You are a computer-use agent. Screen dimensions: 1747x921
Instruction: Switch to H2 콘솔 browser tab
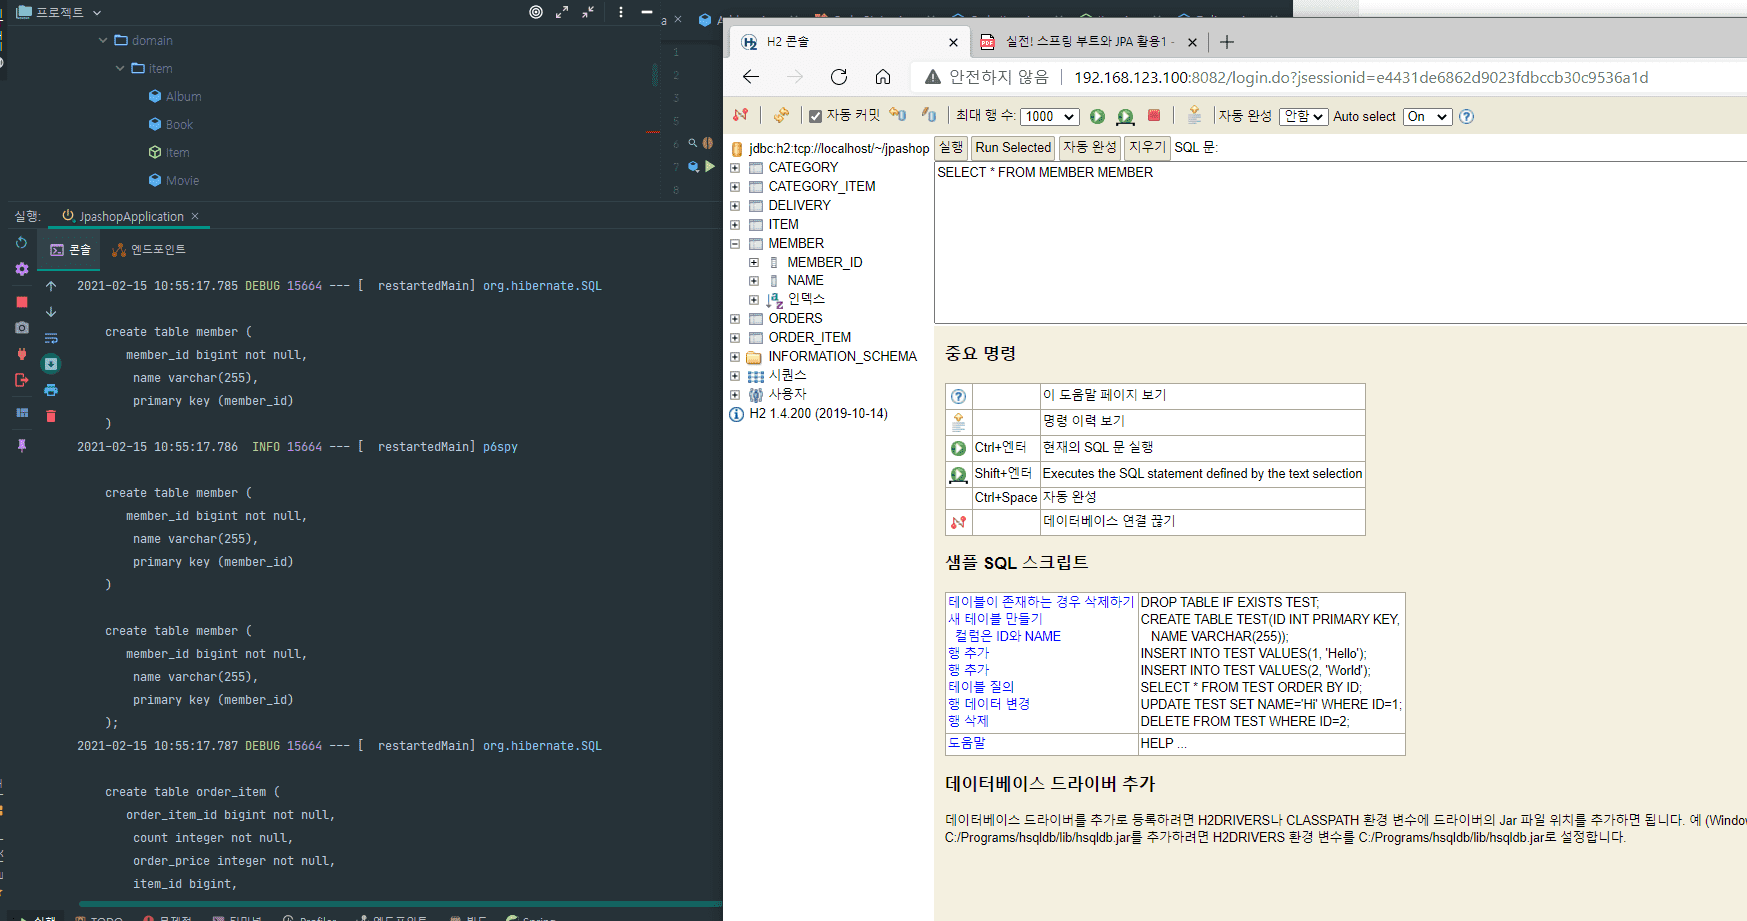point(850,42)
